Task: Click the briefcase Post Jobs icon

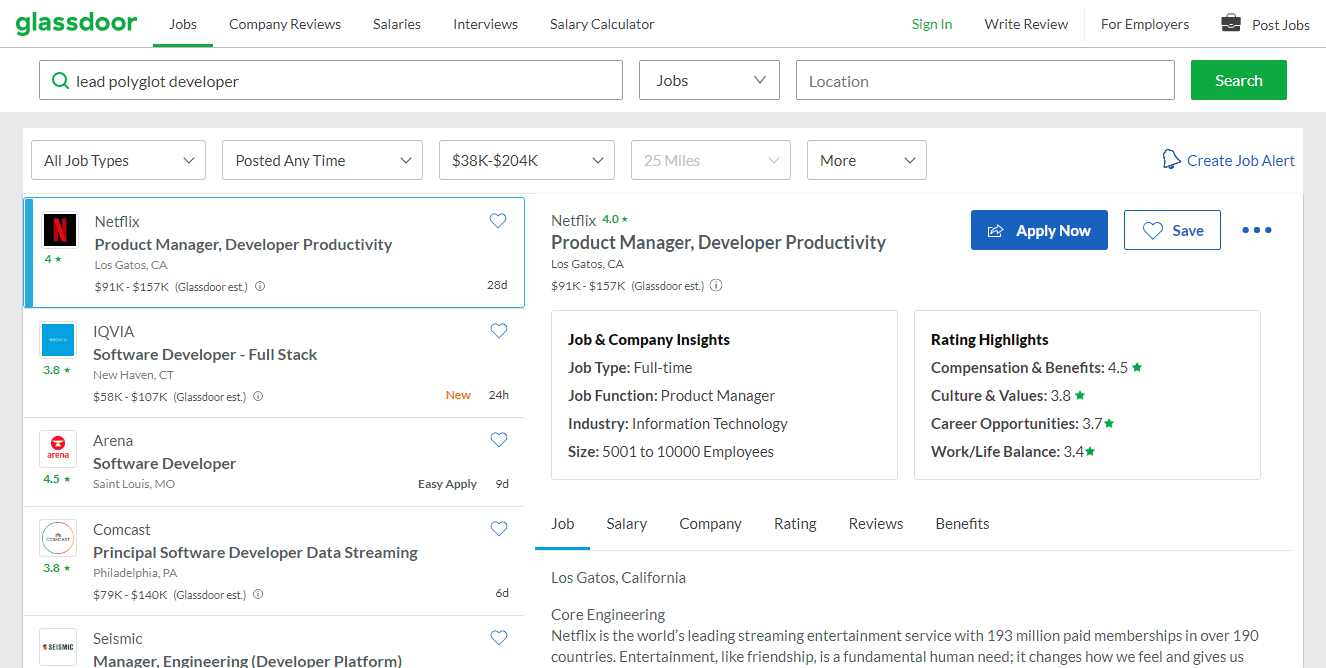Action: (1231, 23)
